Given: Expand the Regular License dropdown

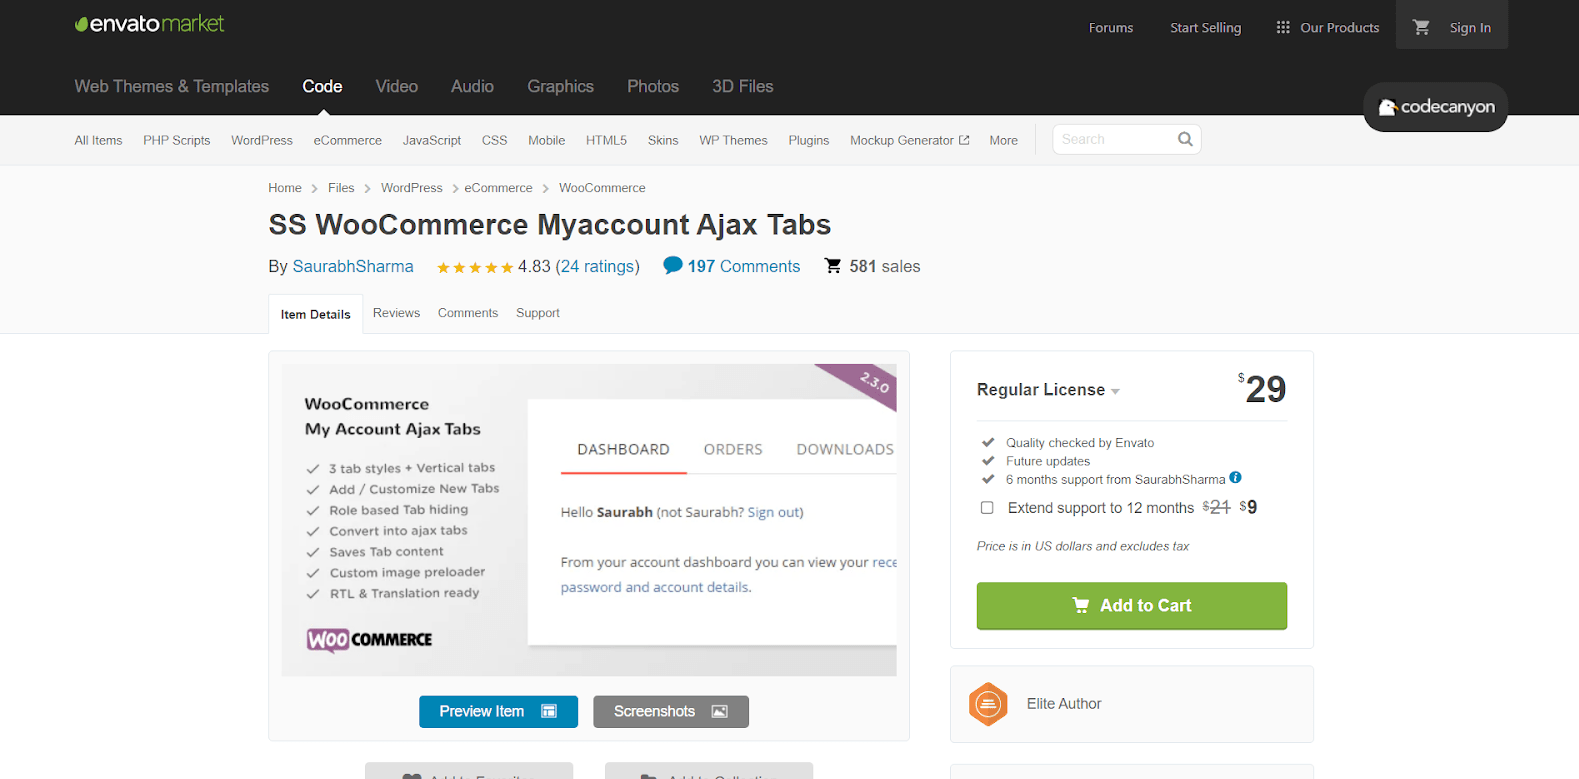Looking at the screenshot, I should point(1048,390).
